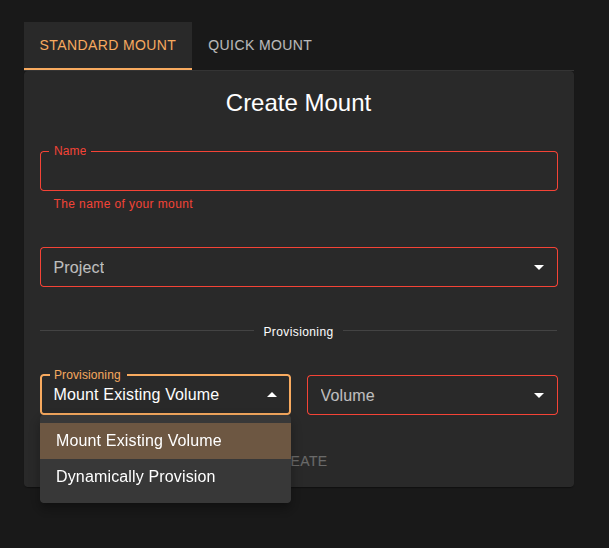Viewport: 609px width, 548px height.
Task: Collapse the Provisioning select using its up arrow
Action: [272, 395]
